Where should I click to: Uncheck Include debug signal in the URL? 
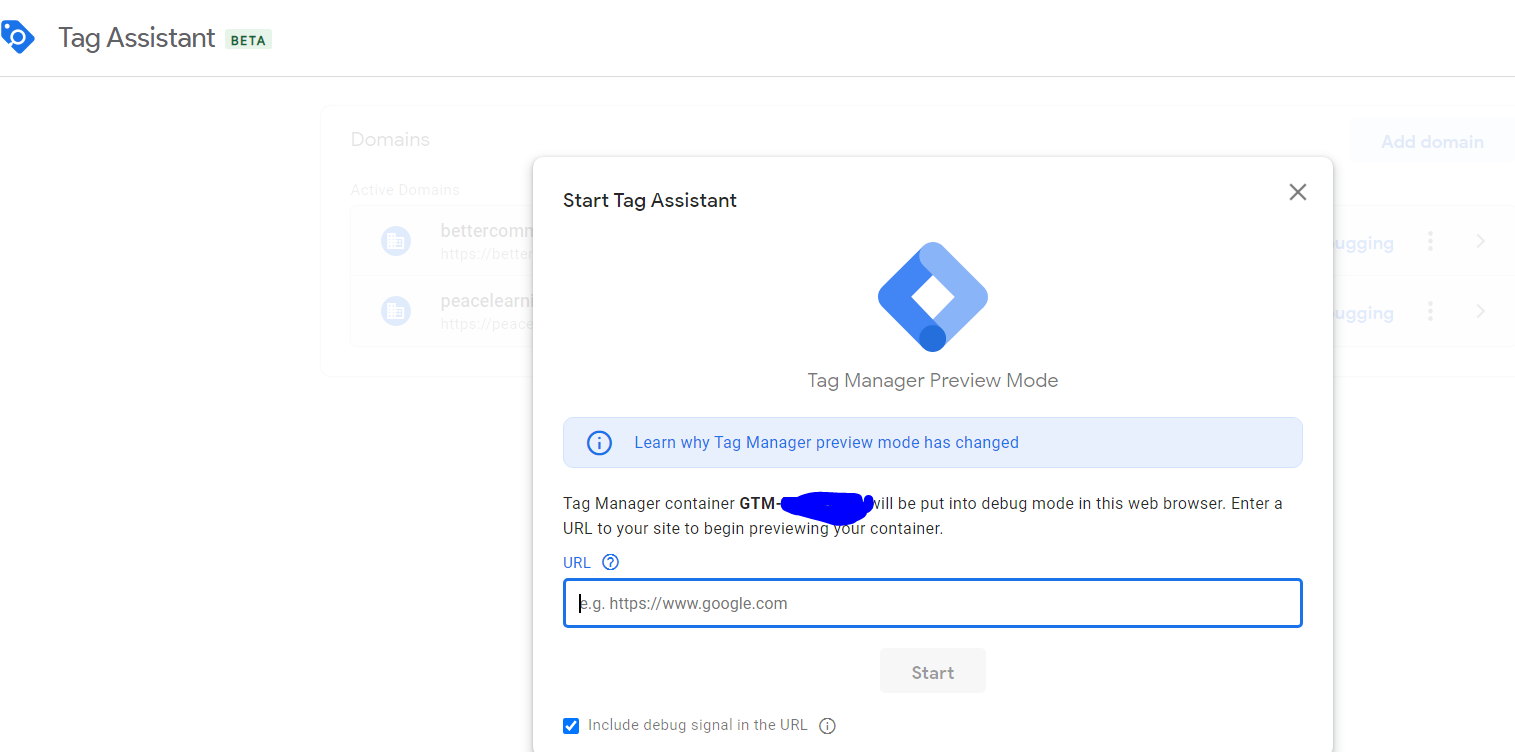pyautogui.click(x=571, y=726)
